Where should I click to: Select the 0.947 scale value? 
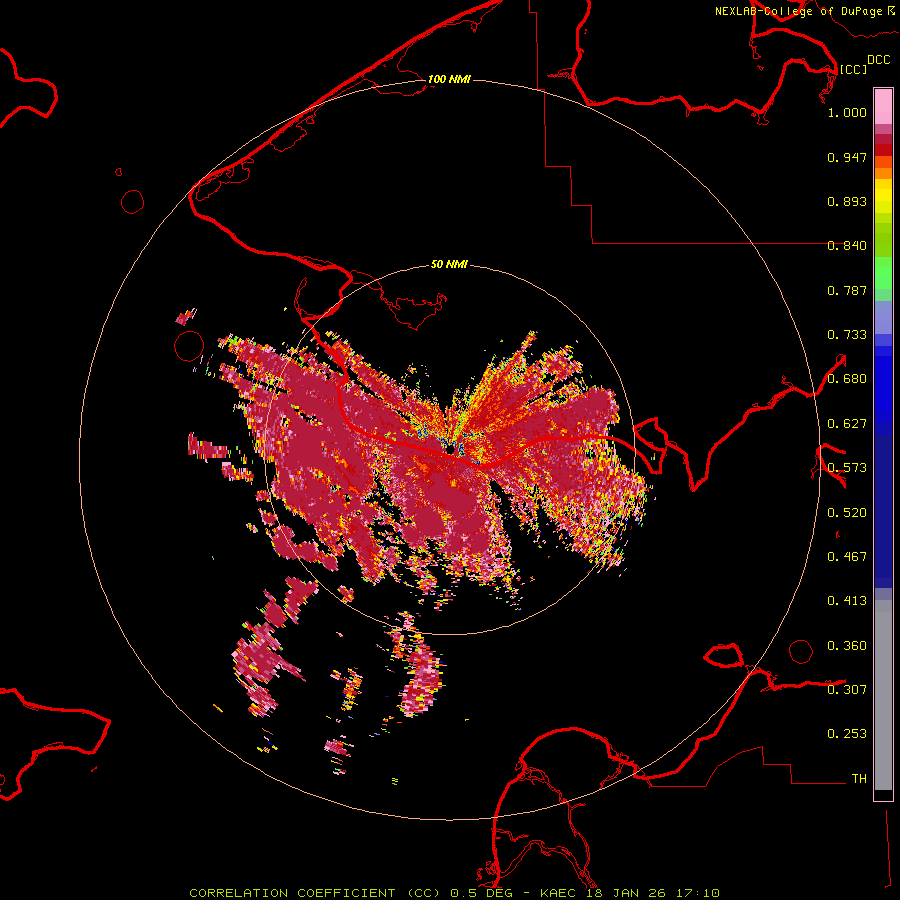coord(847,157)
